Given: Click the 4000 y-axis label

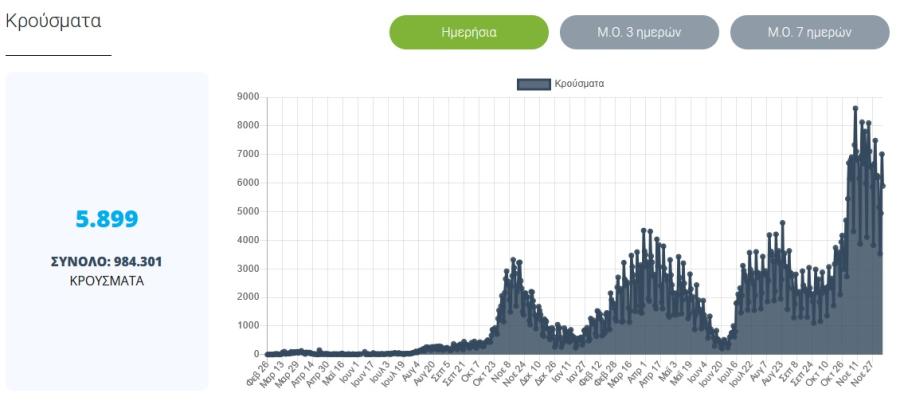Looking at the screenshot, I should coord(248,240).
